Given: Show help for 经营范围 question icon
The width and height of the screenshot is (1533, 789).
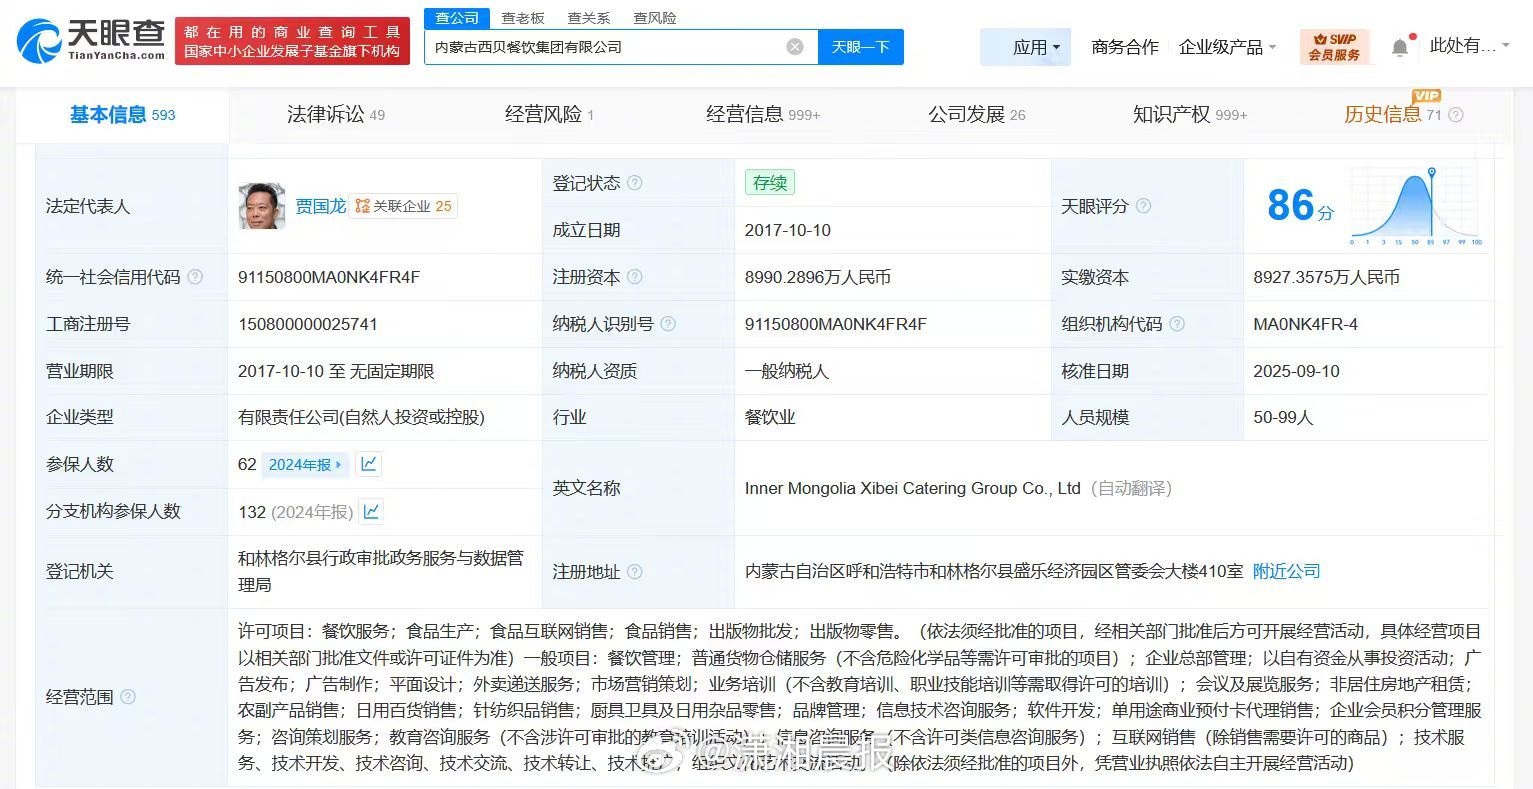Looking at the screenshot, I should [x=127, y=697].
